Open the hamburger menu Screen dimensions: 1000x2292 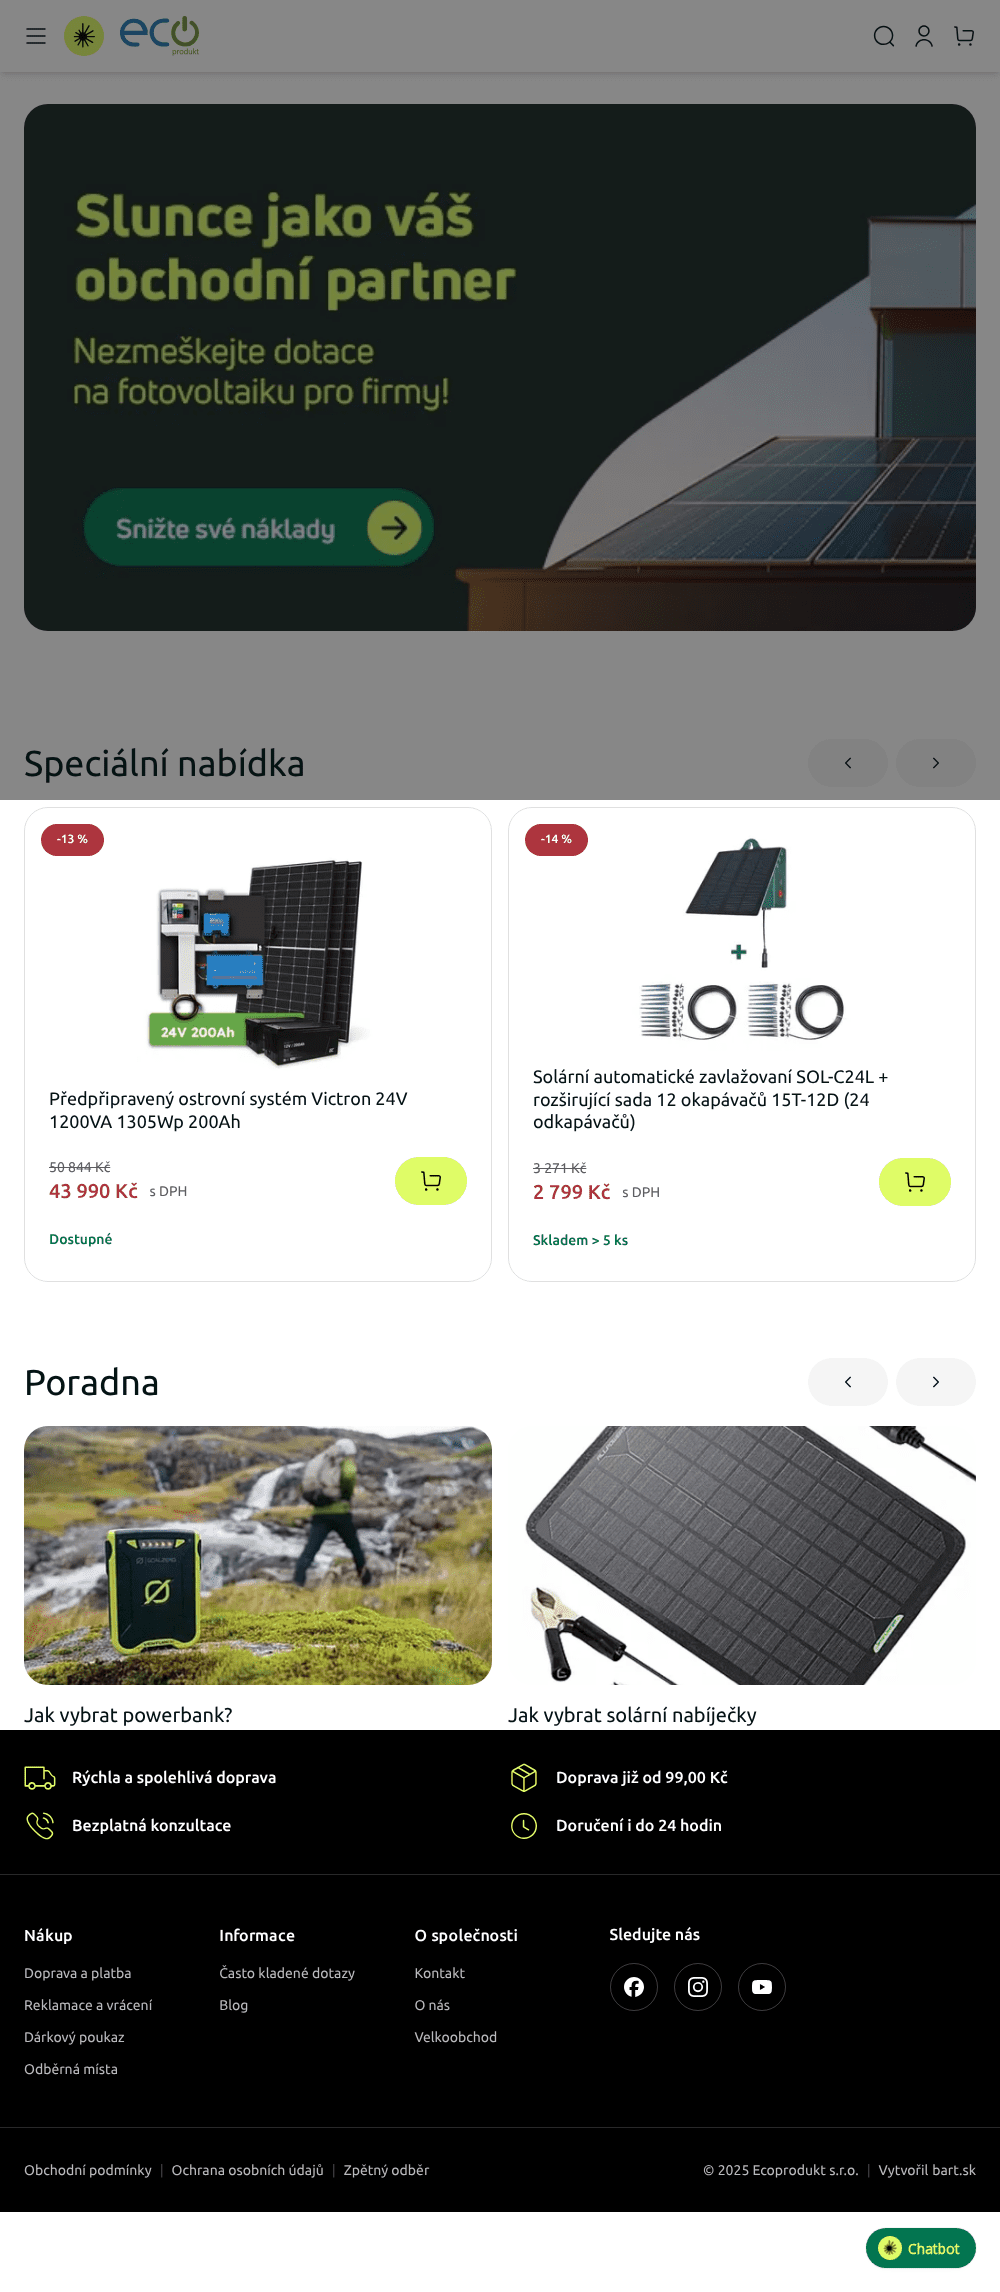tap(36, 36)
